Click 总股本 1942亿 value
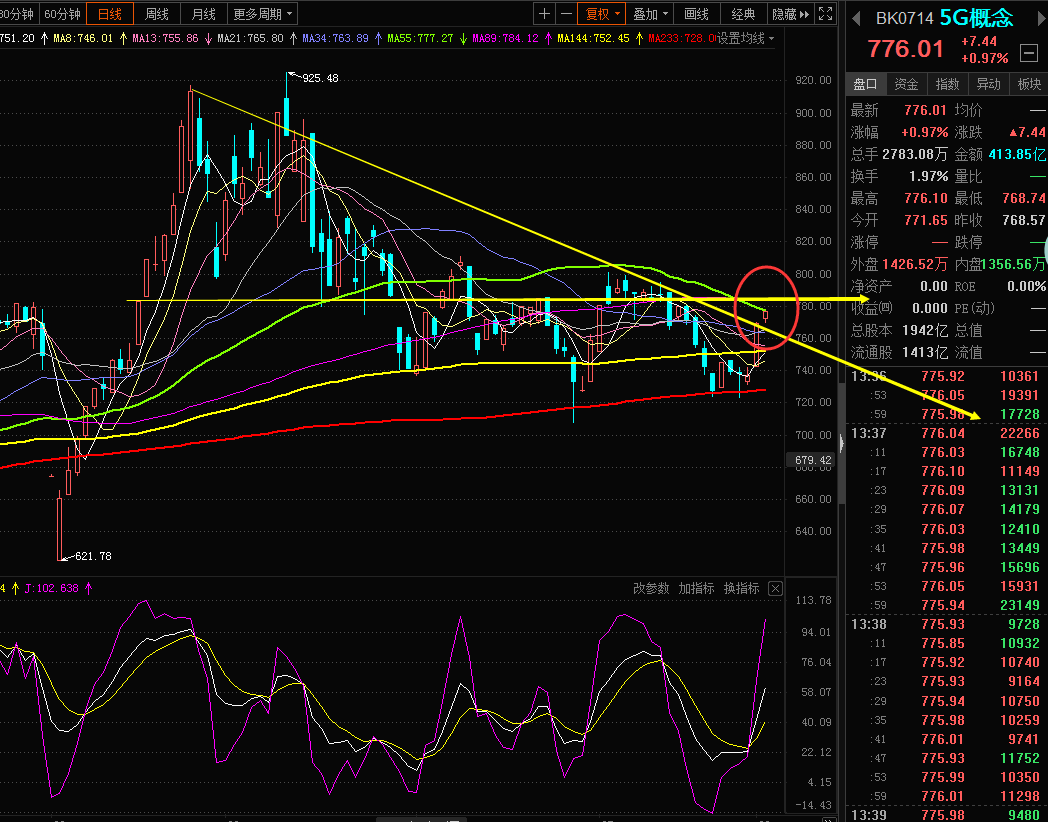Viewport: 1048px width, 822px height. coord(925,330)
